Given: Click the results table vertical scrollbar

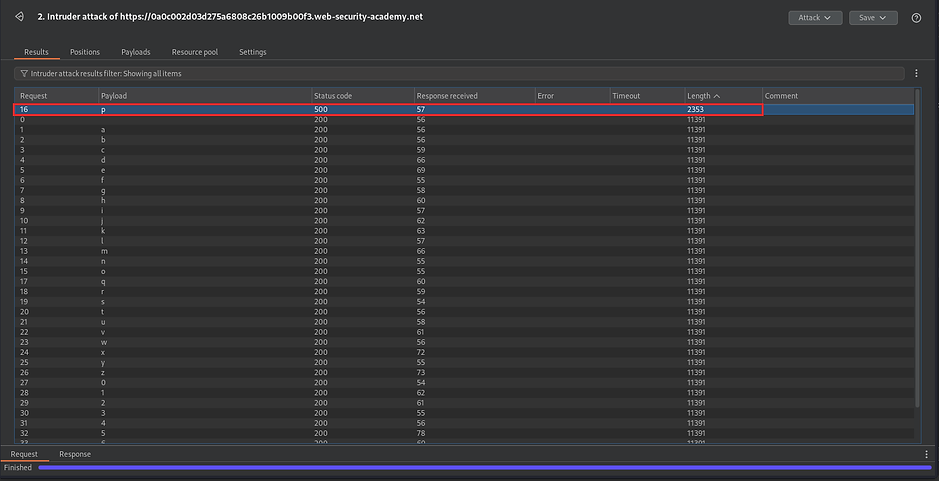Looking at the screenshot, I should (917, 249).
